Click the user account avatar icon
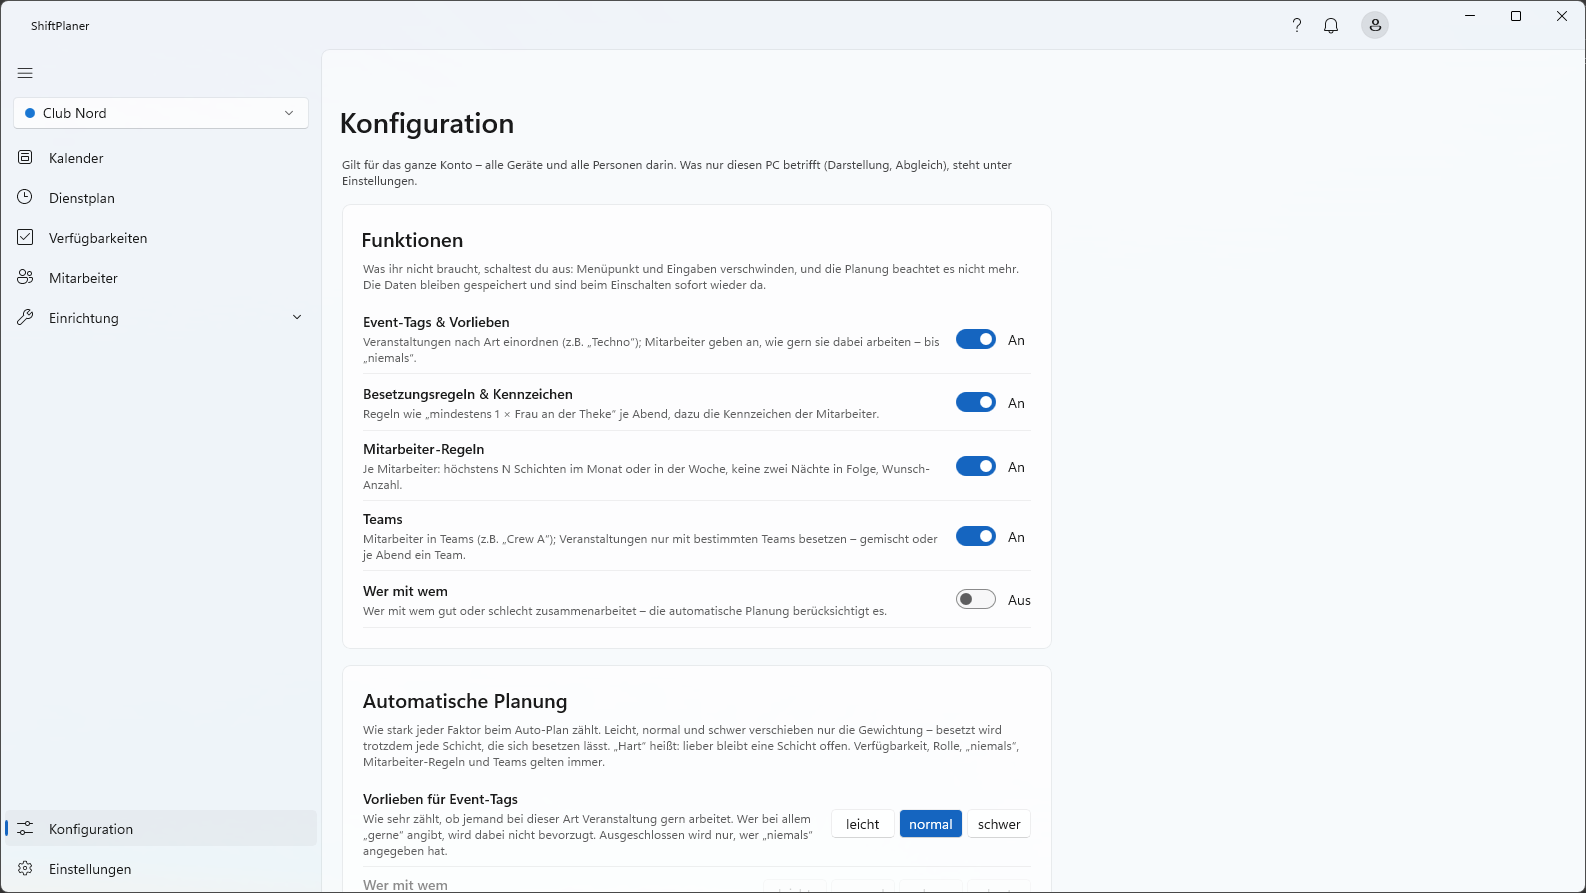 [x=1375, y=26]
